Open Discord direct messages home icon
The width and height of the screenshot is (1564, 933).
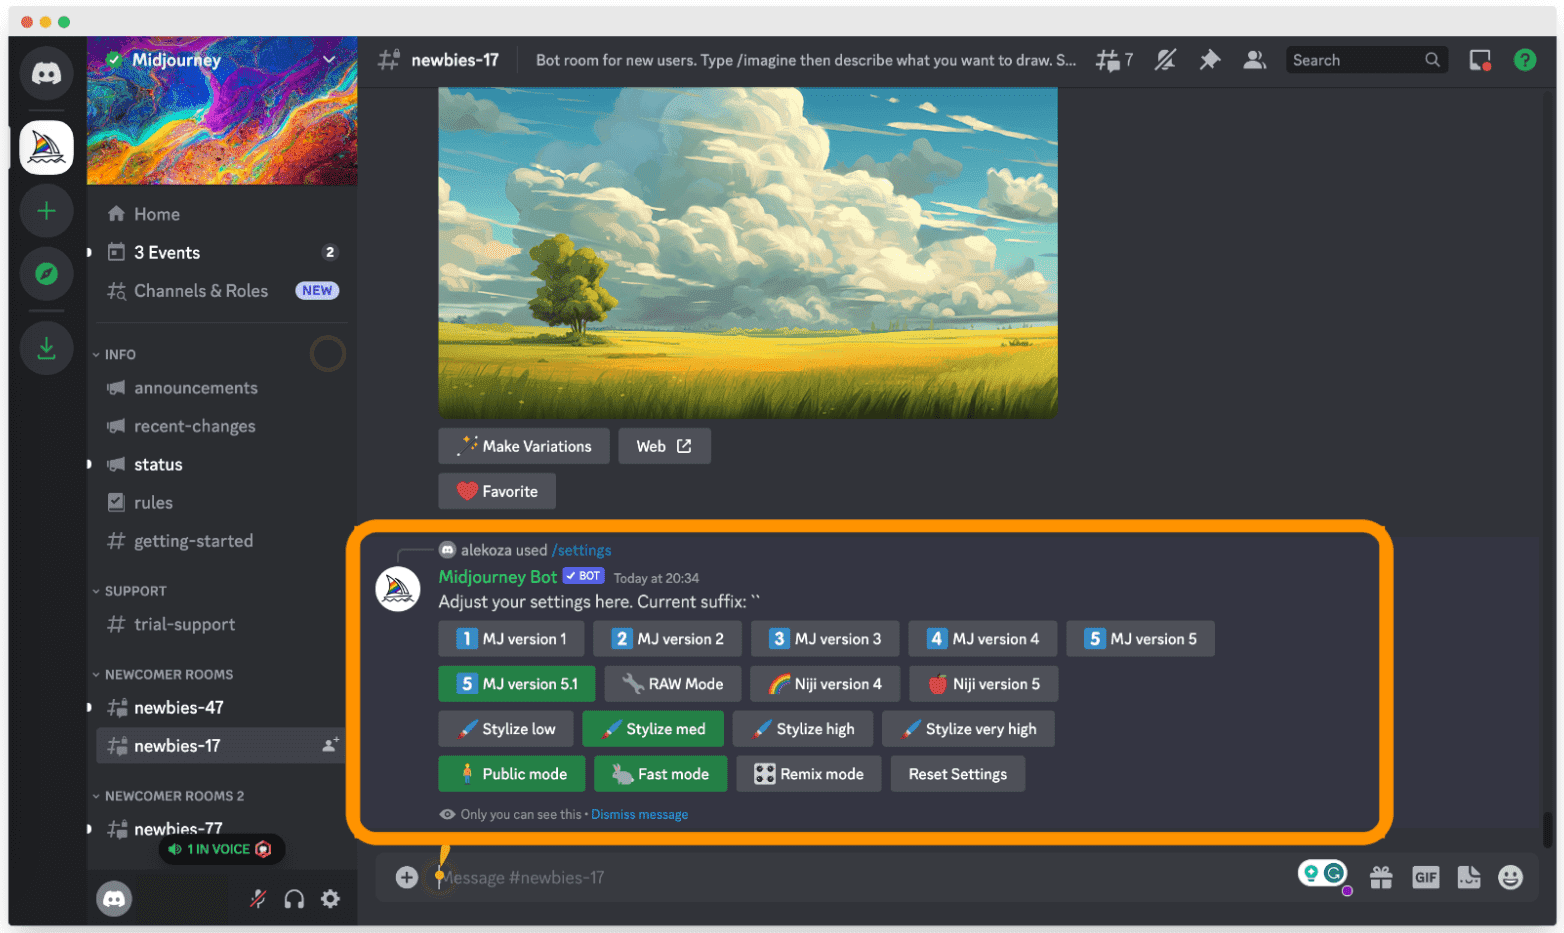pos(46,73)
